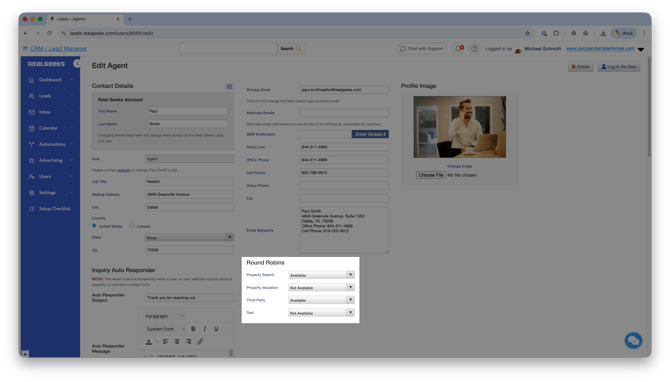
Task: Open the State dropdown
Action: (x=189, y=238)
